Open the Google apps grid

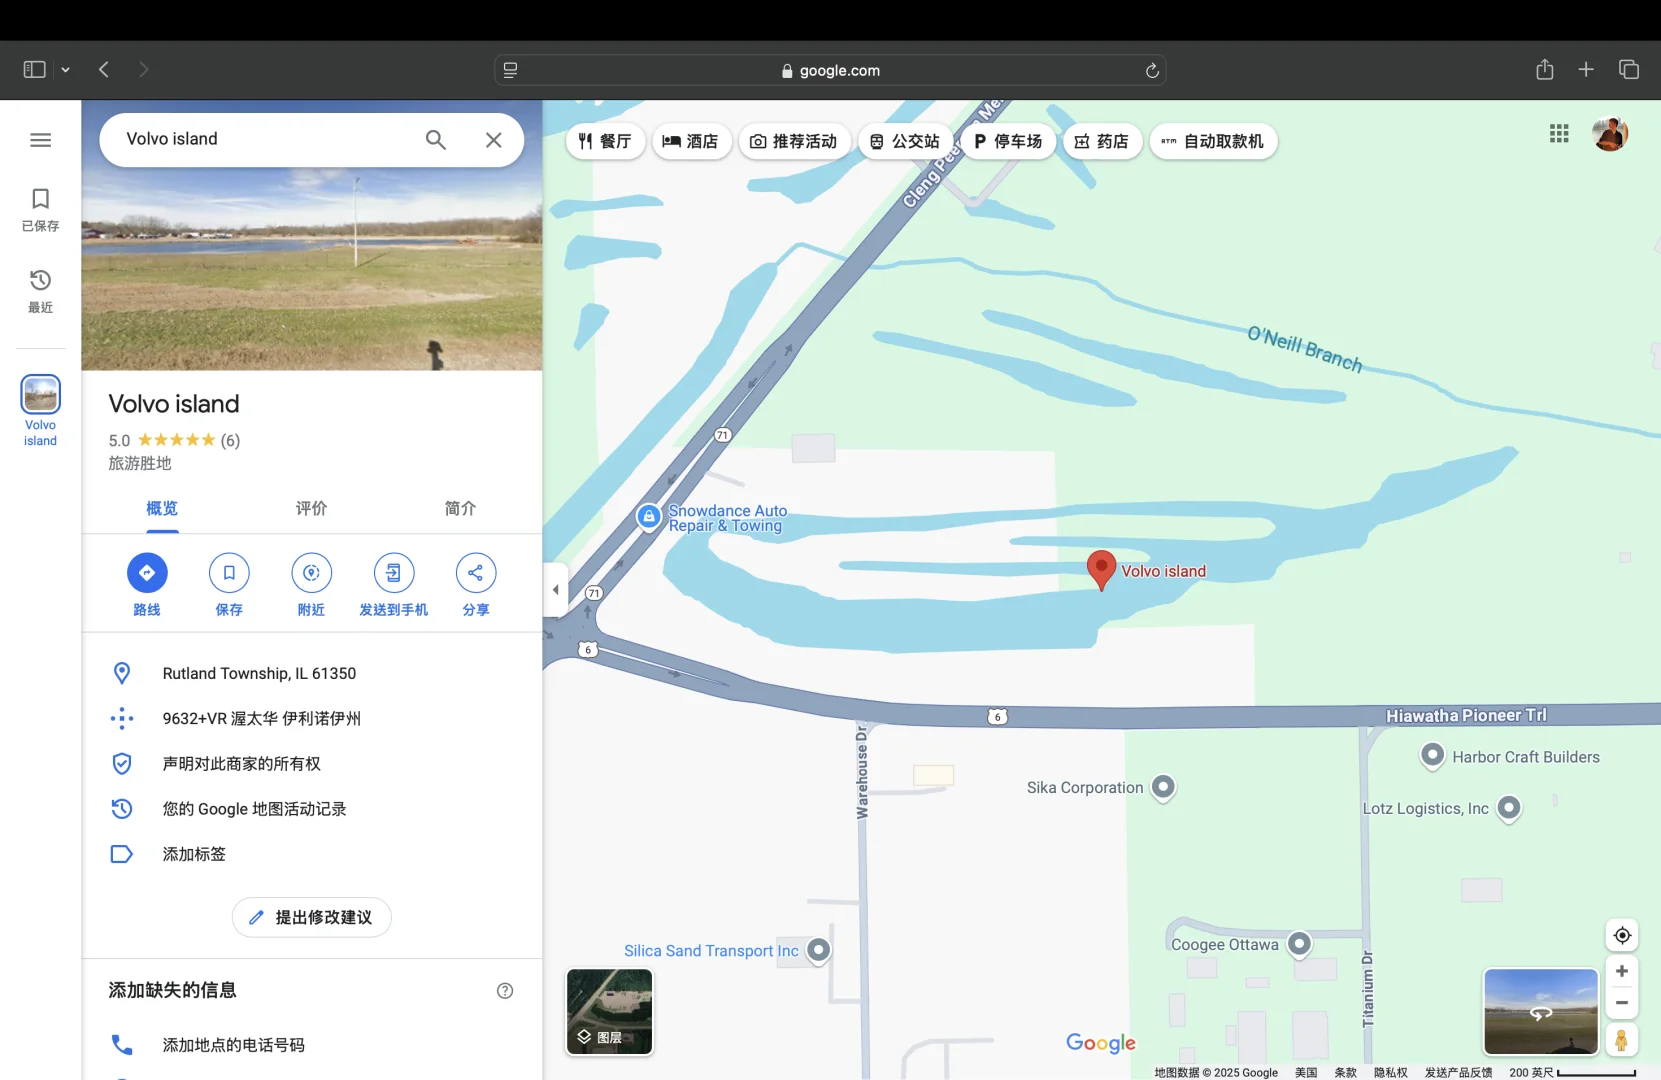1560,134
